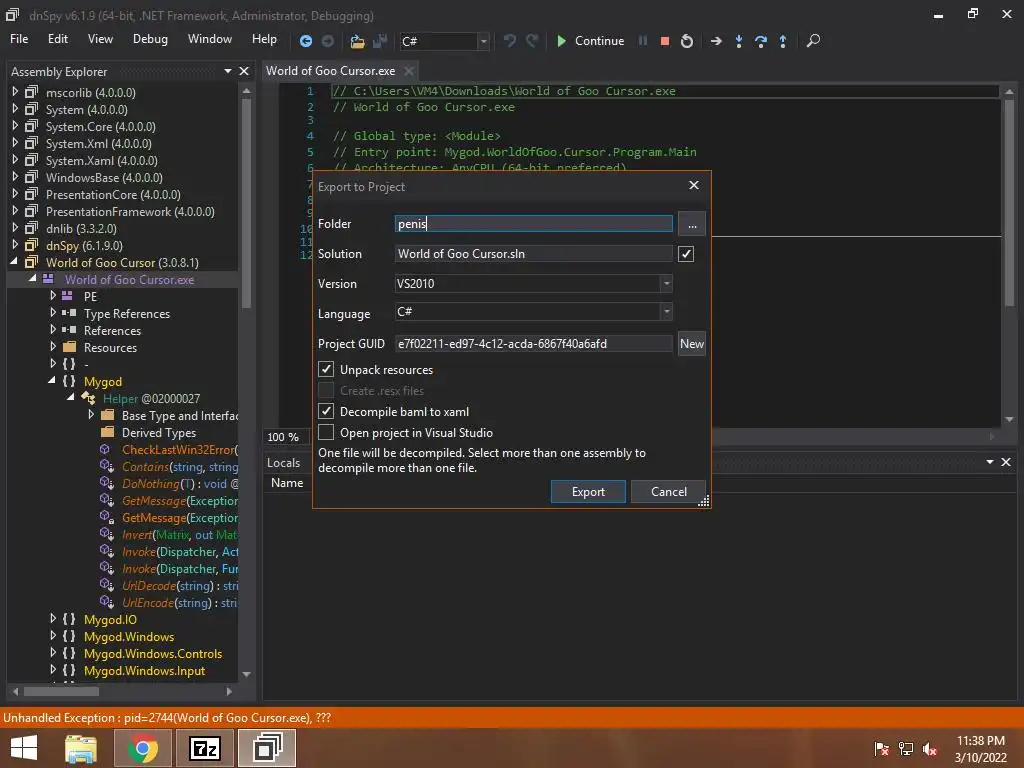Click the Folder input field
The width and height of the screenshot is (1024, 768).
click(534, 224)
